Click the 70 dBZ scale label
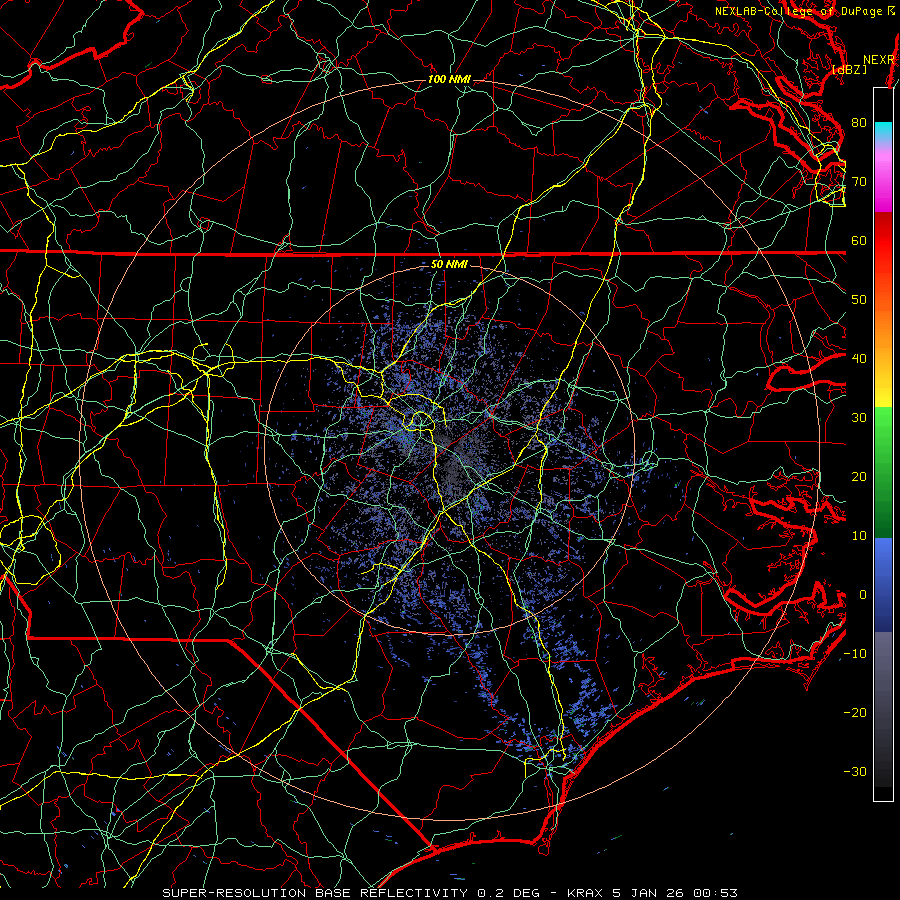This screenshot has height=900, width=900. tap(859, 182)
